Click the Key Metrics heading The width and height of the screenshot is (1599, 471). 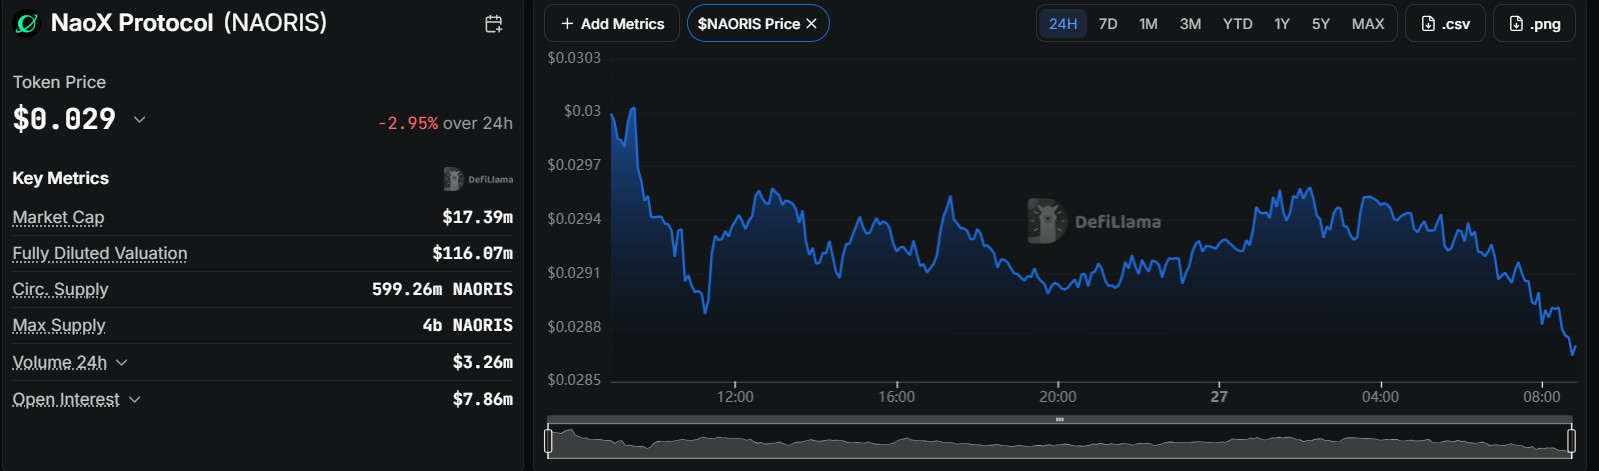[61, 178]
